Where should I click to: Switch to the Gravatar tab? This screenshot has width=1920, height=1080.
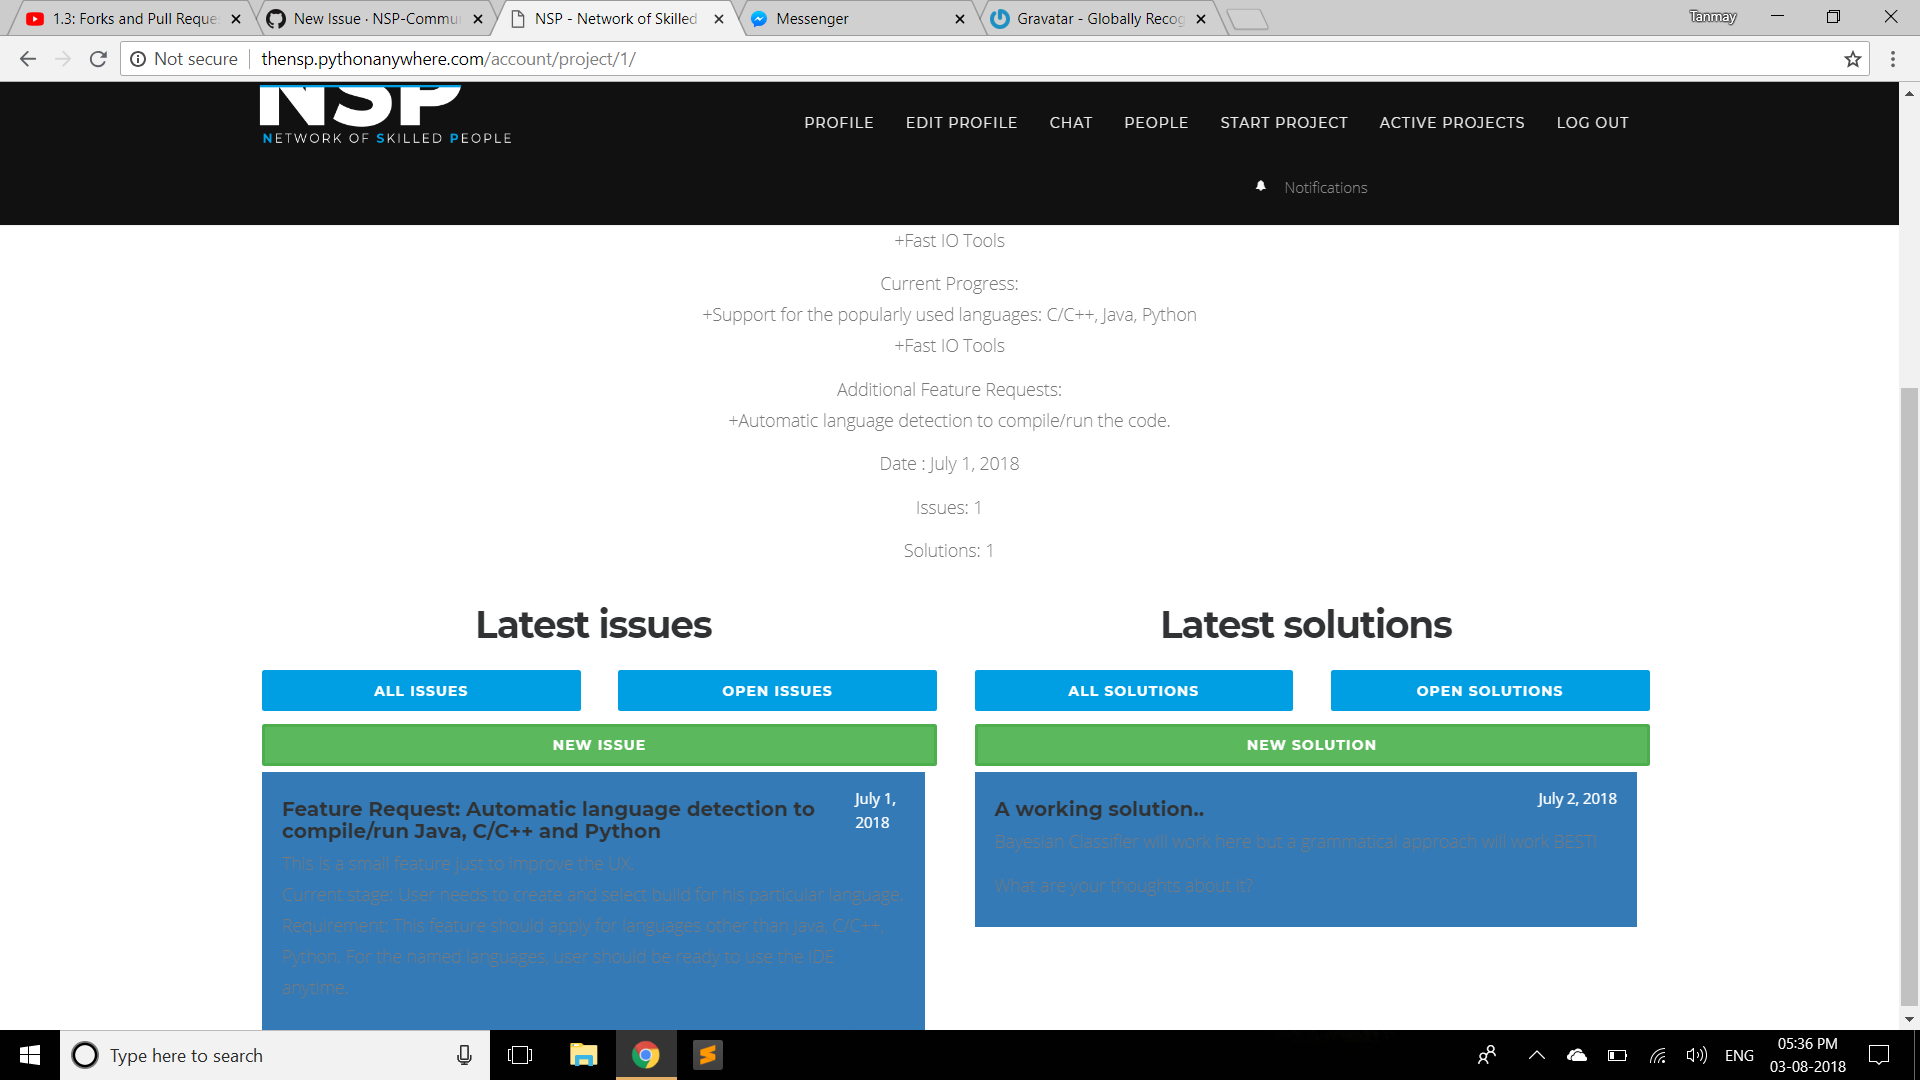point(1090,18)
